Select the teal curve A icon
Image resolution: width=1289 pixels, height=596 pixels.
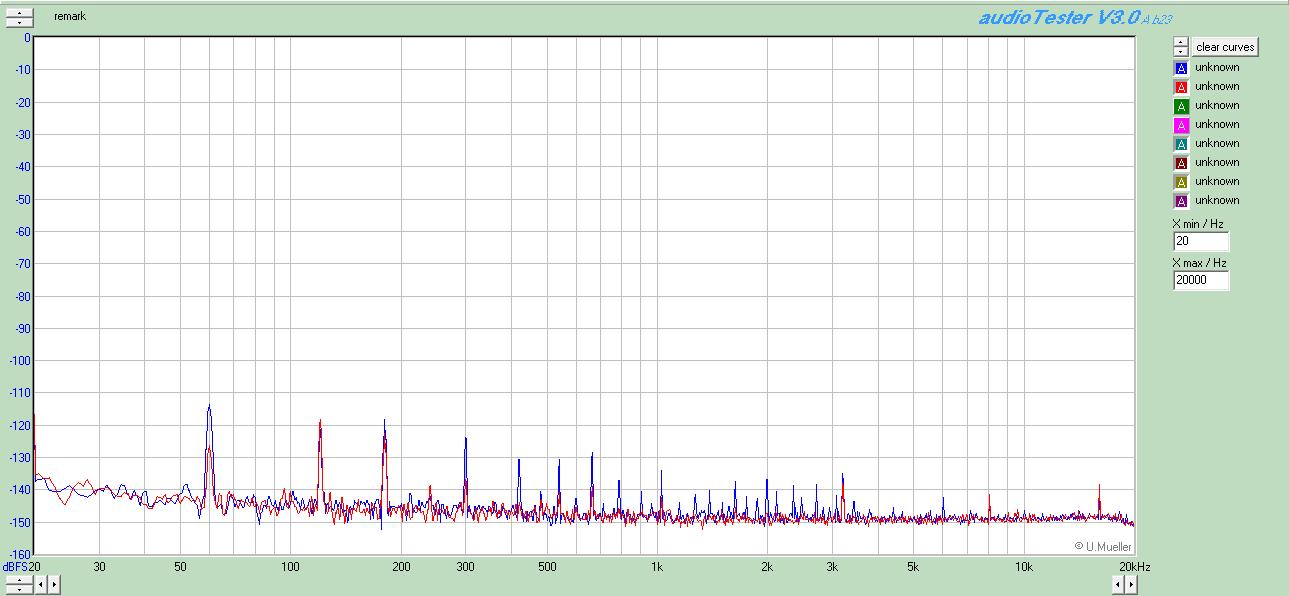pyautogui.click(x=1181, y=144)
